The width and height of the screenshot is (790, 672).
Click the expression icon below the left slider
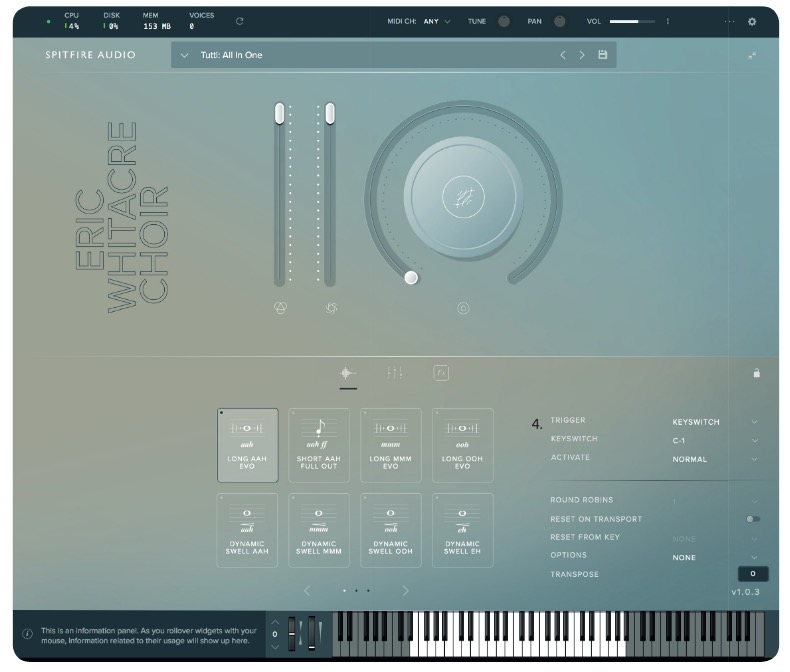click(280, 308)
